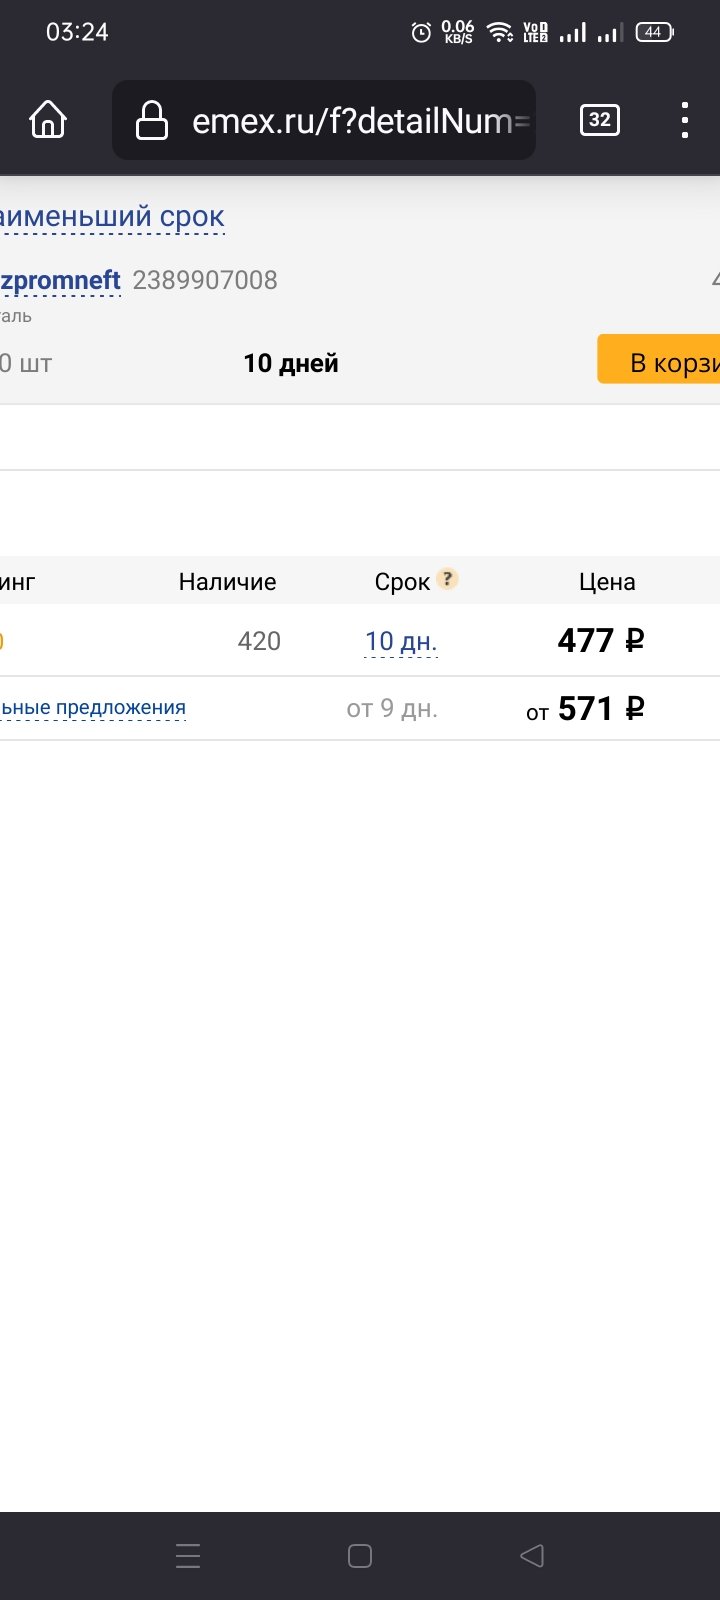Viewport: 720px width, 1600px height.
Task: Sort by the Наличие column header
Action: coord(227,582)
